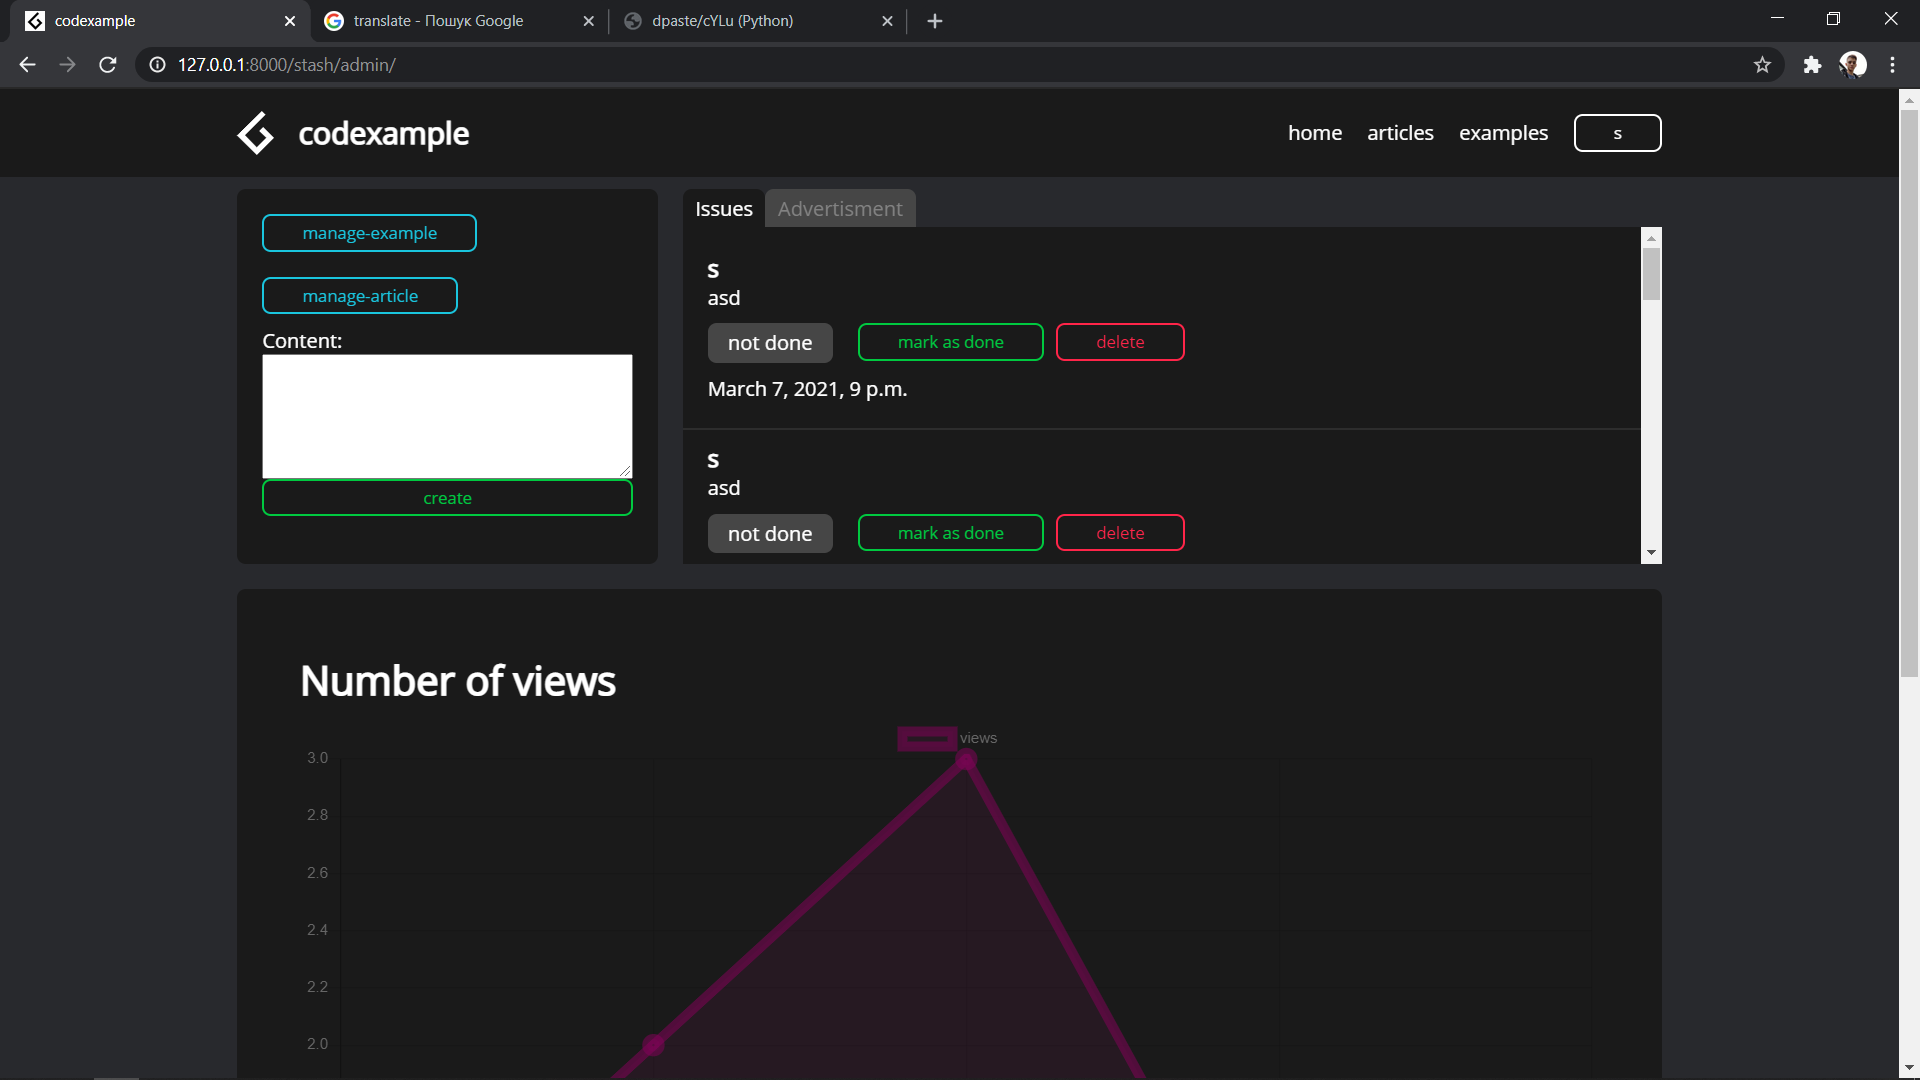
Task: Delete the second issue
Action: [x=1120, y=533]
